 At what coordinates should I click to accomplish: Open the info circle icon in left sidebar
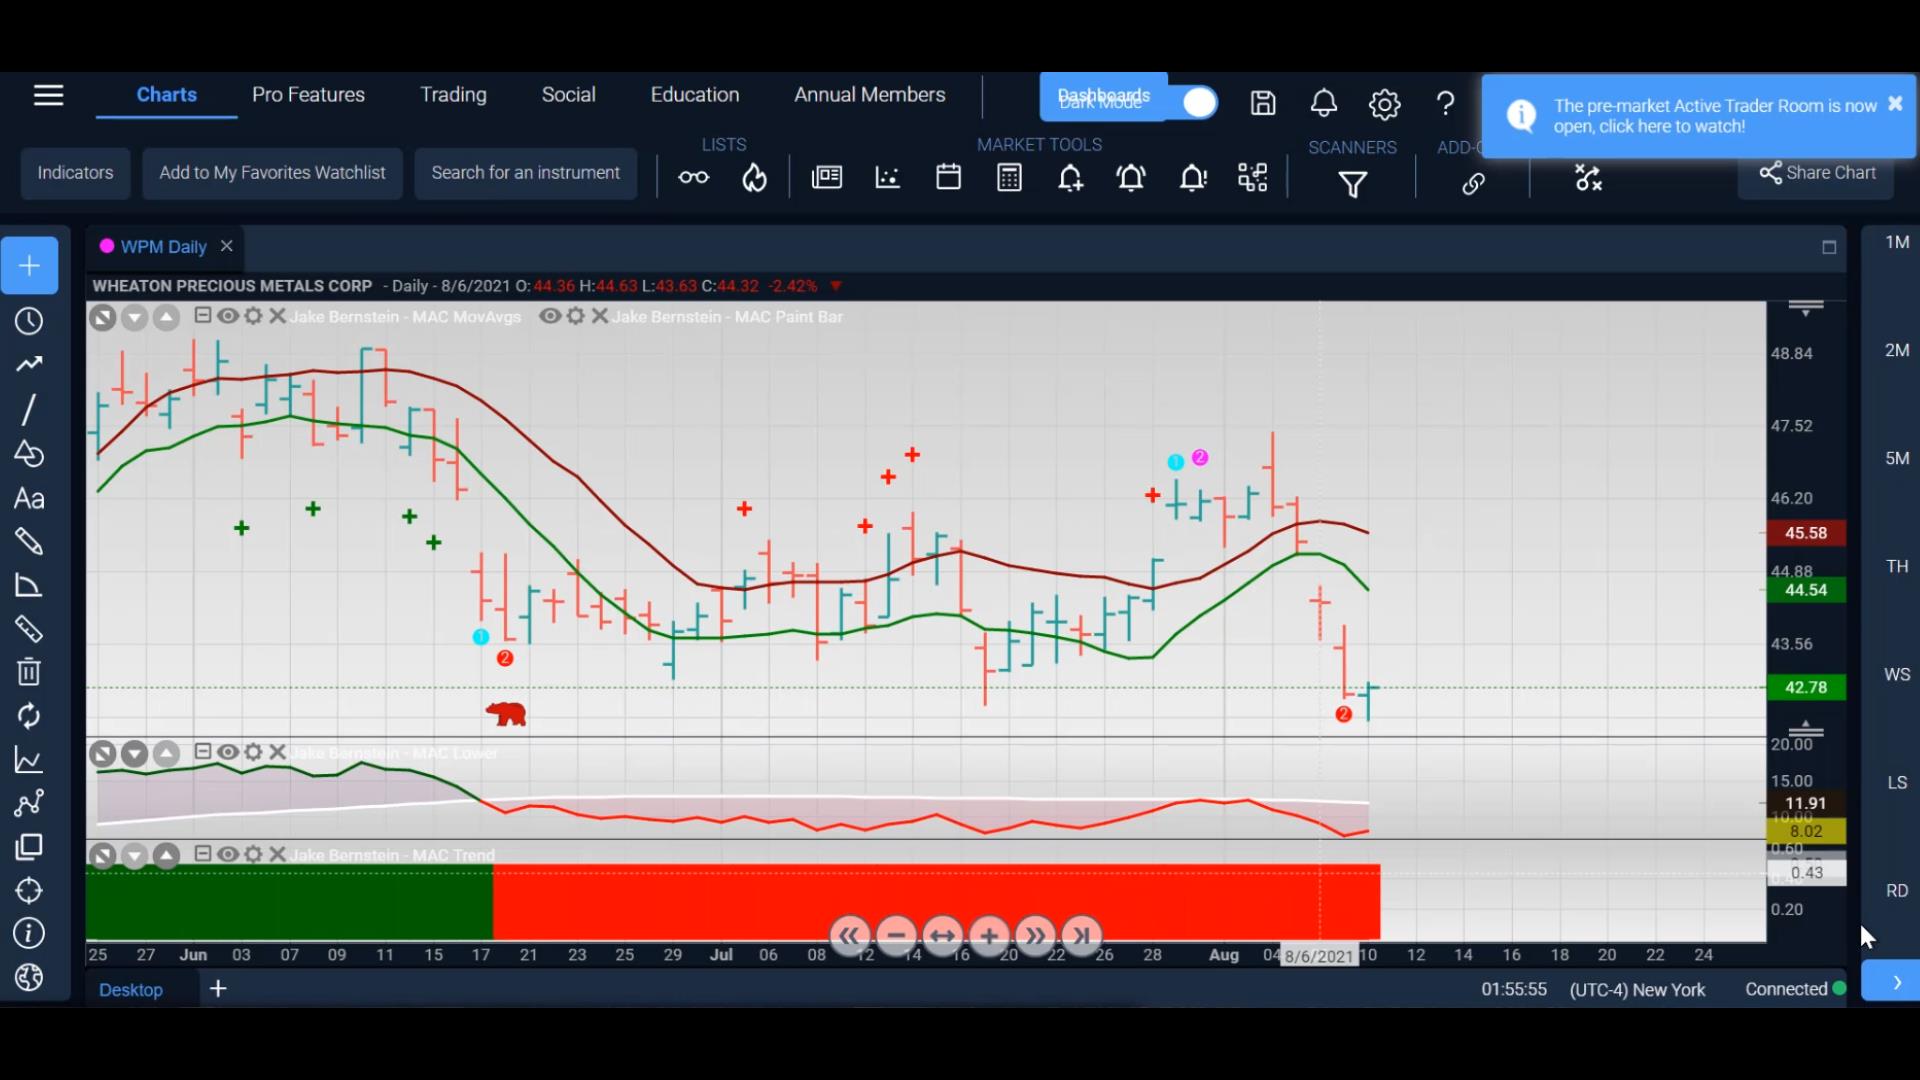29,933
